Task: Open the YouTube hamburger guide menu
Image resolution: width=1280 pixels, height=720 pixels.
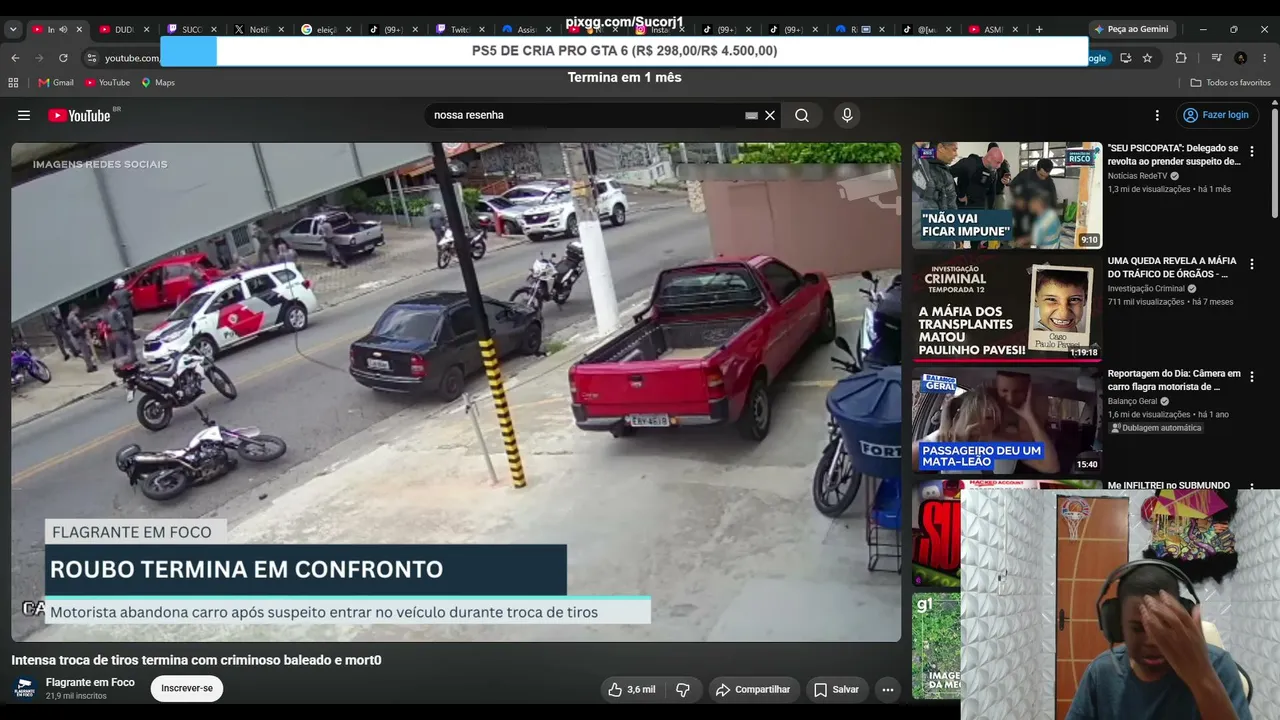Action: (x=24, y=115)
